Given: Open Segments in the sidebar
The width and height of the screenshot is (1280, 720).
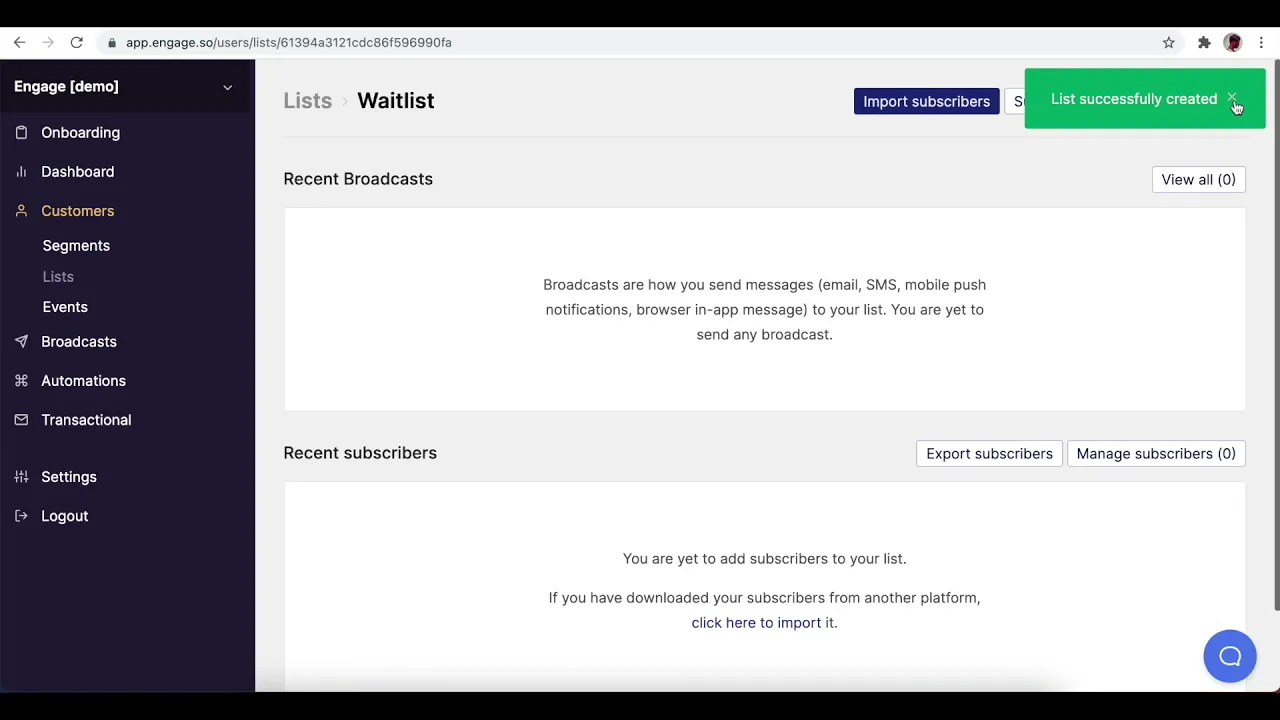Looking at the screenshot, I should (76, 246).
